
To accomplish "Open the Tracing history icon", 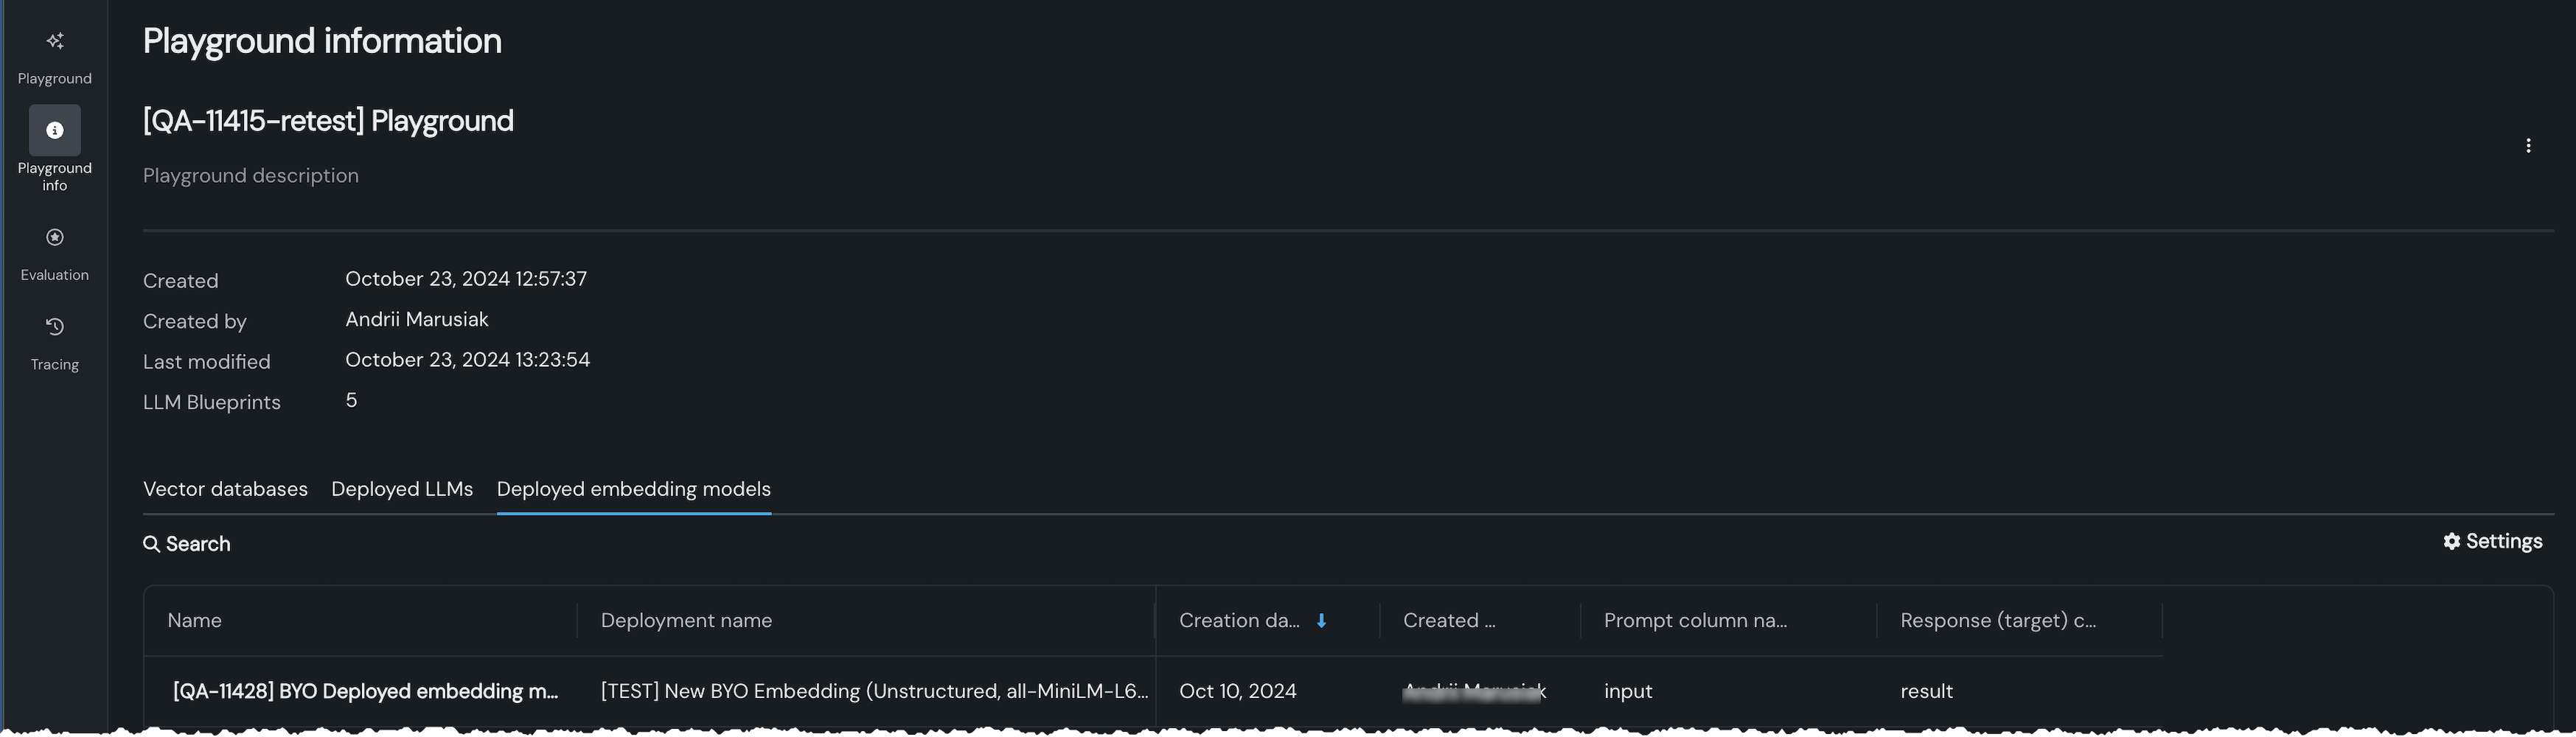I will click(x=55, y=327).
